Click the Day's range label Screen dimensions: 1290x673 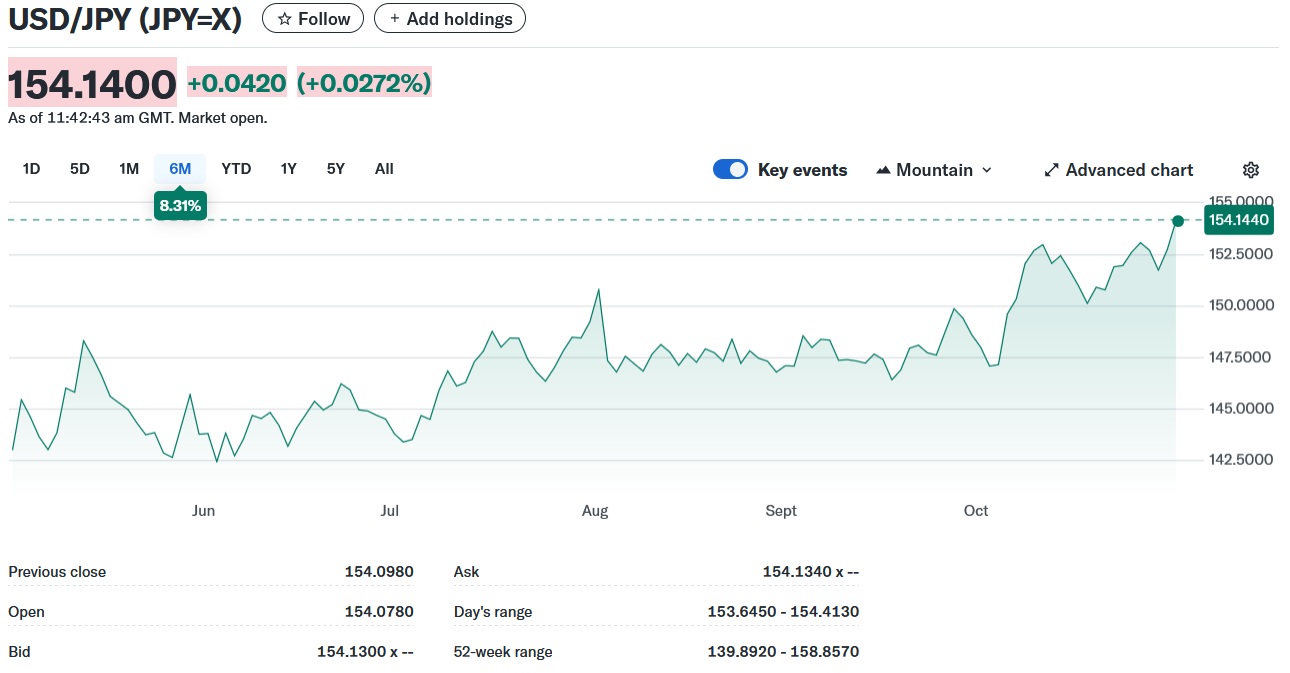click(493, 612)
